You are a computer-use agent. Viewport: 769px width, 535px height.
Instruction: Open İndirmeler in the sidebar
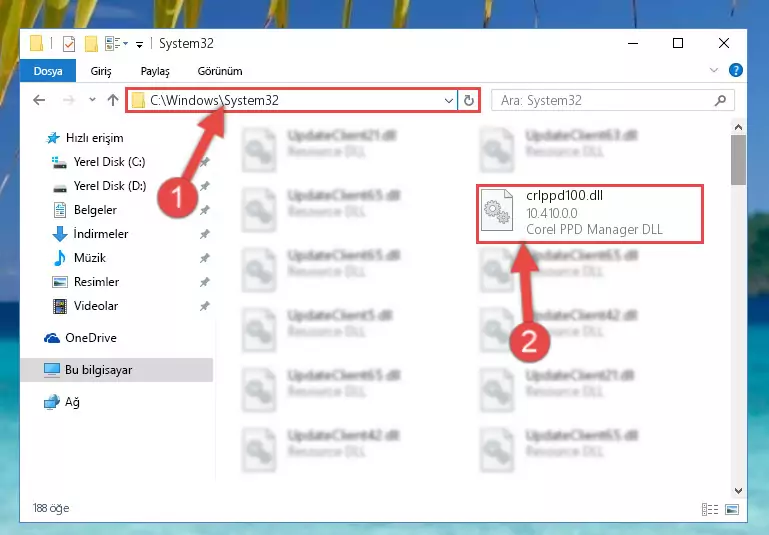coord(101,234)
